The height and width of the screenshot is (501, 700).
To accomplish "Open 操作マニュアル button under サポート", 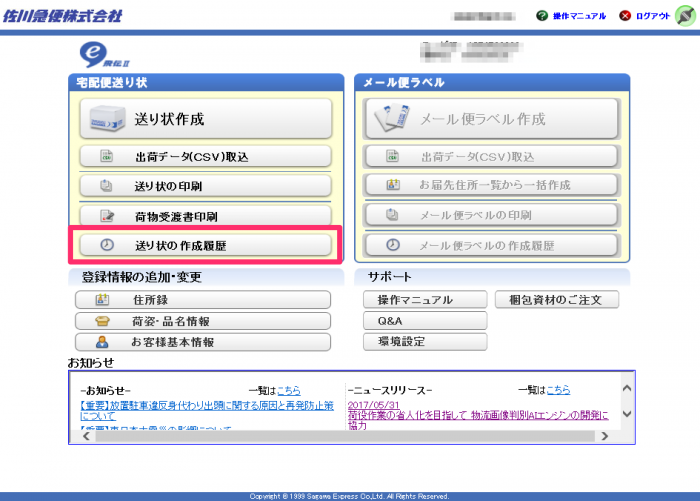I will pos(425,299).
